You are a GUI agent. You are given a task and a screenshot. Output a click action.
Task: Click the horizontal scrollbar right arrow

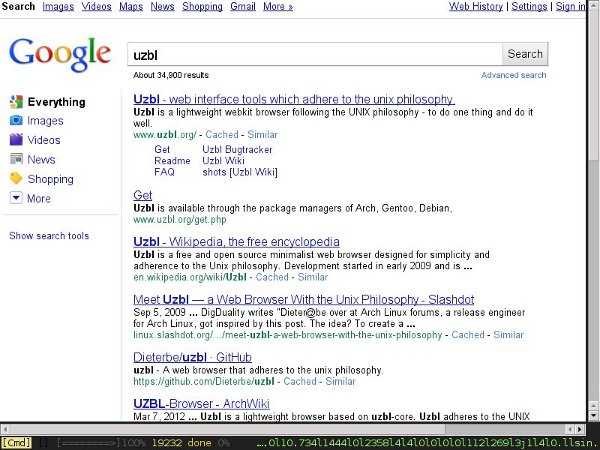(x=580, y=429)
